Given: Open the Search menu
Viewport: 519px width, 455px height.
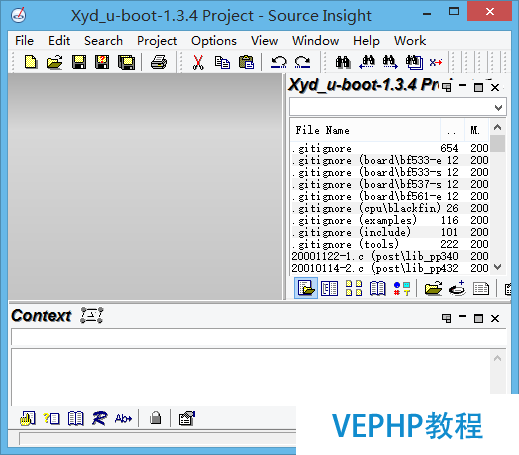Looking at the screenshot, I should click(103, 41).
